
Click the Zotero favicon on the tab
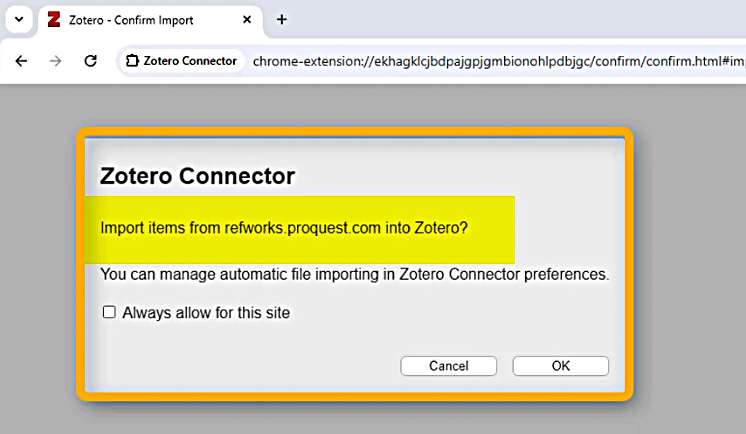(x=54, y=20)
